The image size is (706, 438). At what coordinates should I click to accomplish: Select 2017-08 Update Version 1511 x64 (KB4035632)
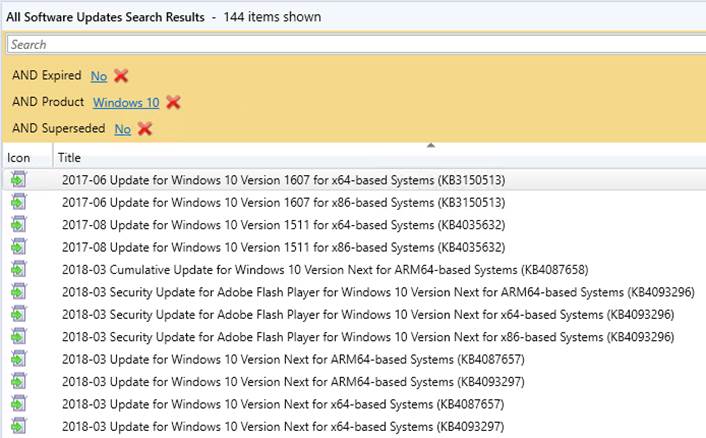click(284, 225)
